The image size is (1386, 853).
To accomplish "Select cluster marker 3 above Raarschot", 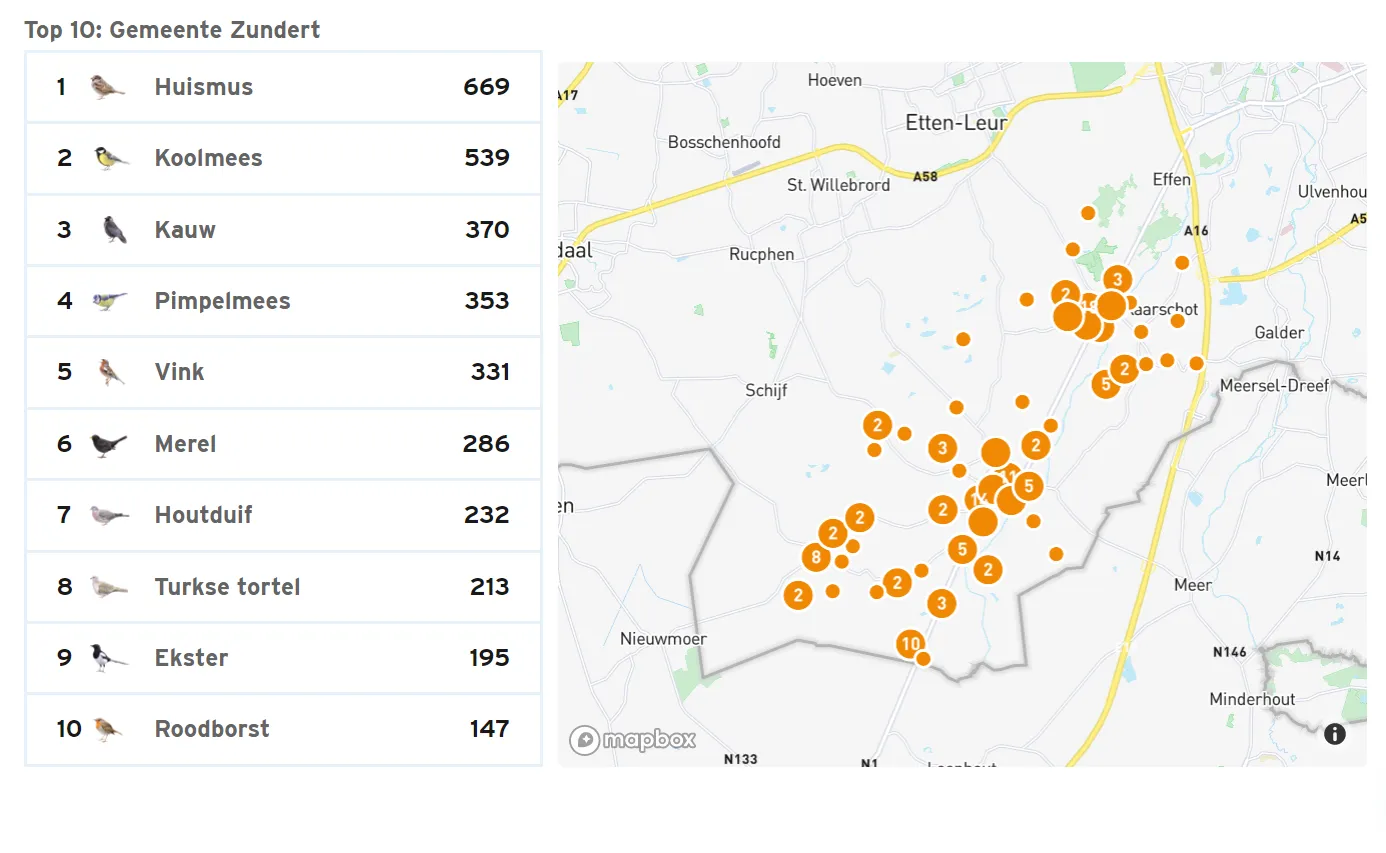I will coord(1117,279).
